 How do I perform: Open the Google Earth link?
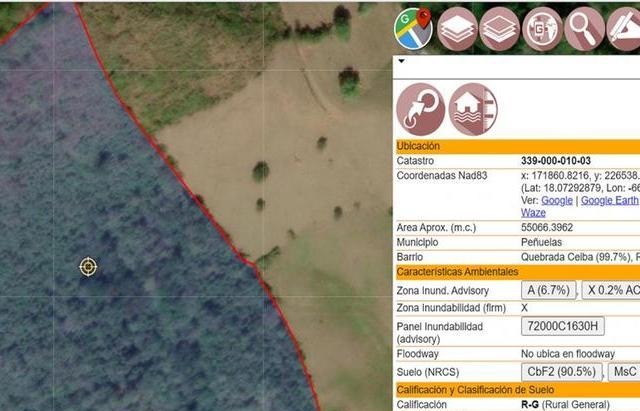click(x=609, y=200)
